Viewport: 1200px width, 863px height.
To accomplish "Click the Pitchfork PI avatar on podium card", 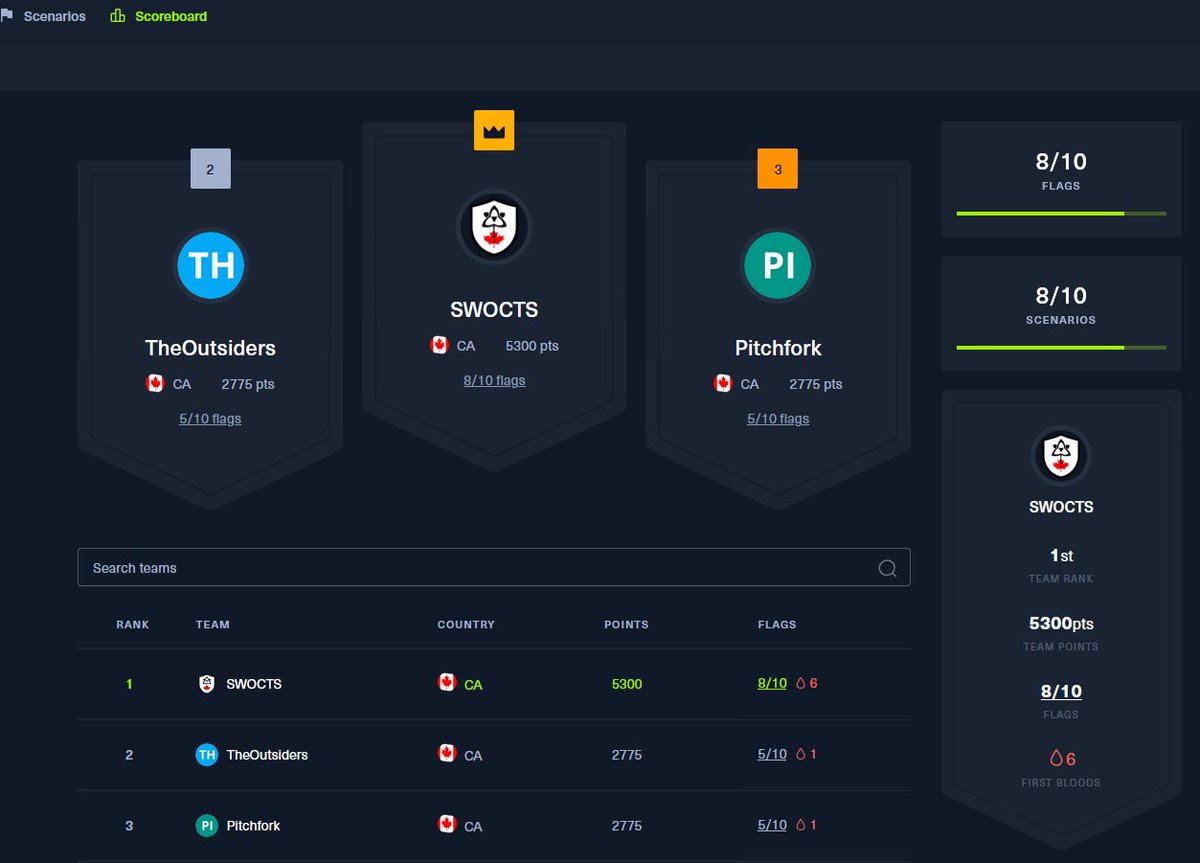I will pyautogui.click(x=778, y=266).
